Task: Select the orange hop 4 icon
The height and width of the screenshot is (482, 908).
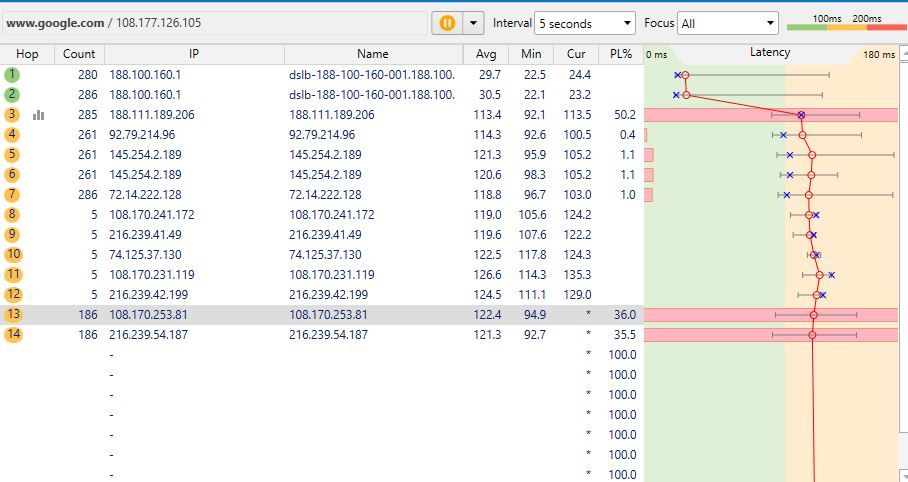Action: 12,134
